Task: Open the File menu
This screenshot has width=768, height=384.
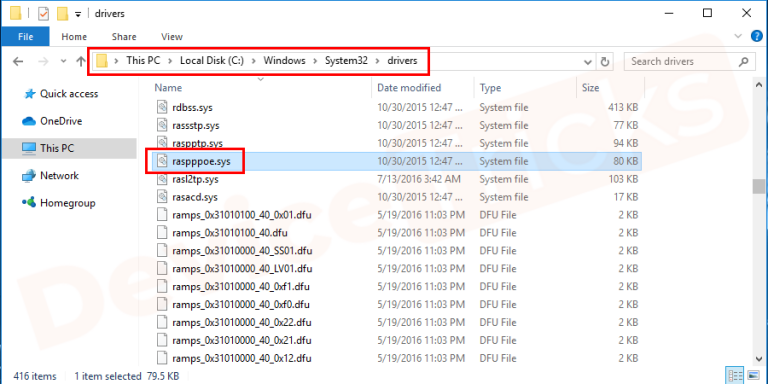Action: (x=25, y=37)
